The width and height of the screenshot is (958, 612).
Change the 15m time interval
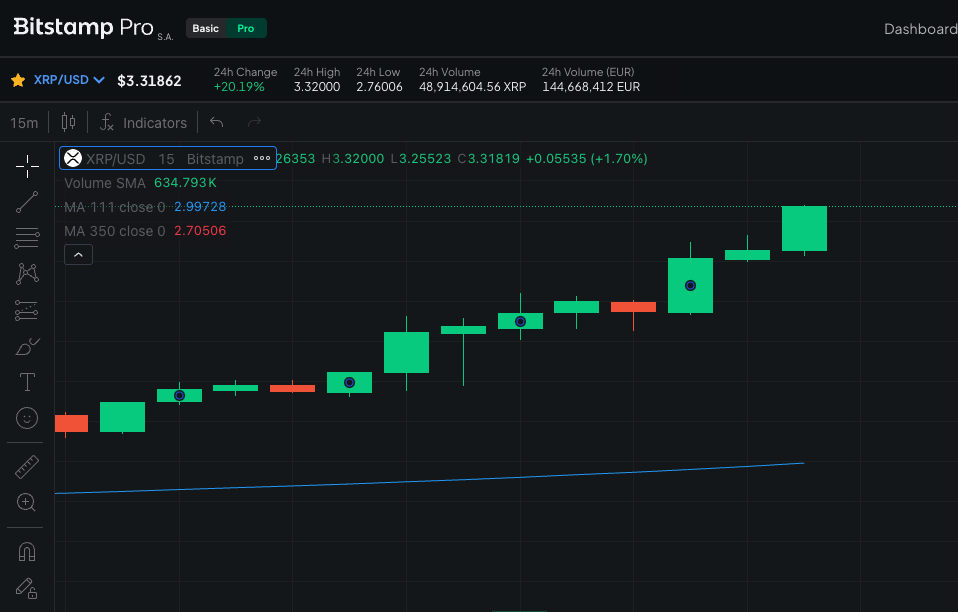pos(24,123)
